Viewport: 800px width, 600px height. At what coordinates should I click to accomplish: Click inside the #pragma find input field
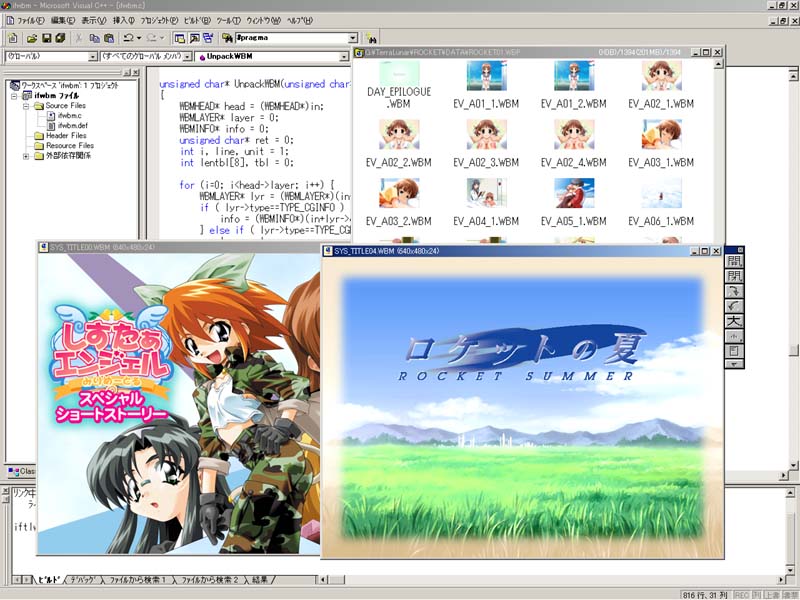point(291,38)
